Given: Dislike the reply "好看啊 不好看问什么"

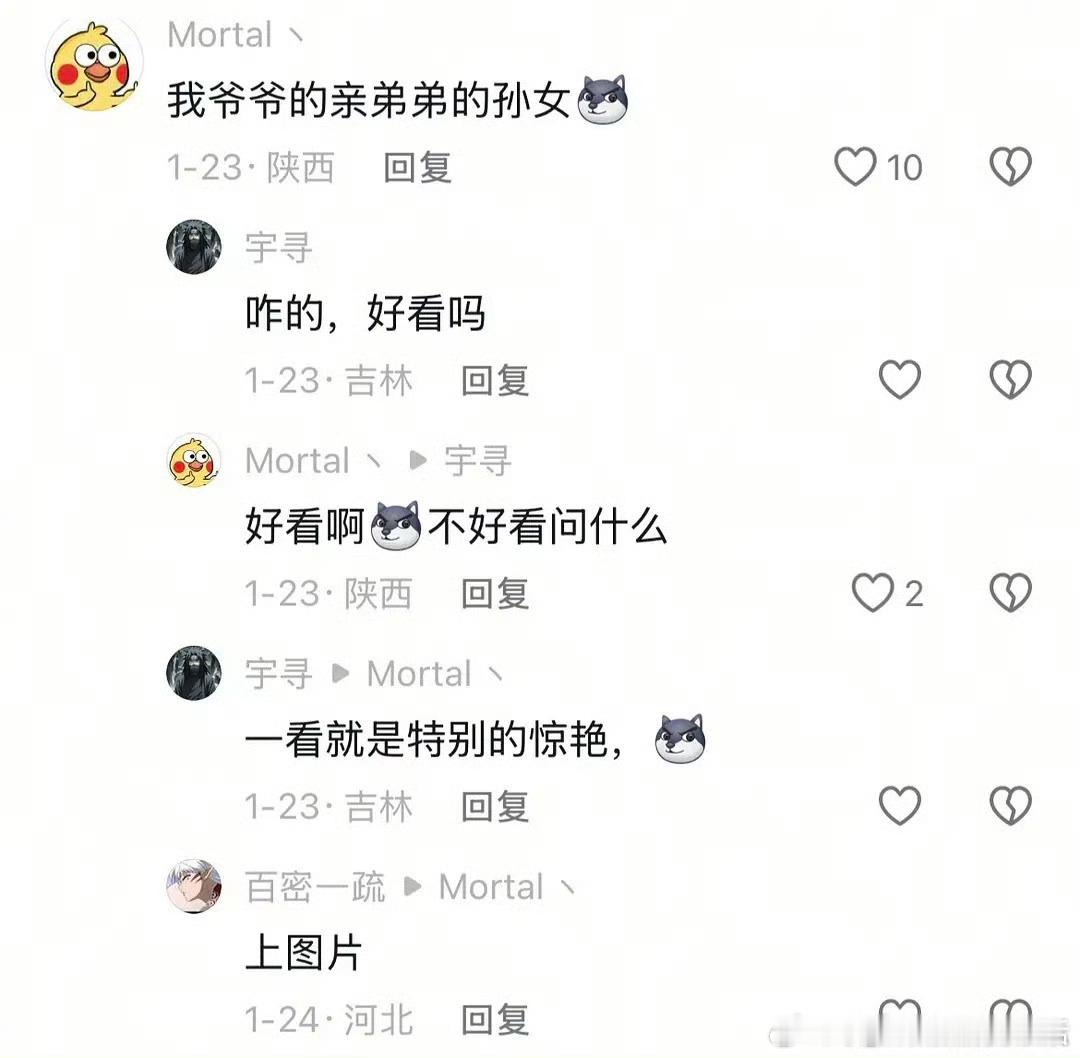Looking at the screenshot, I should pyautogui.click(x=1010, y=592).
